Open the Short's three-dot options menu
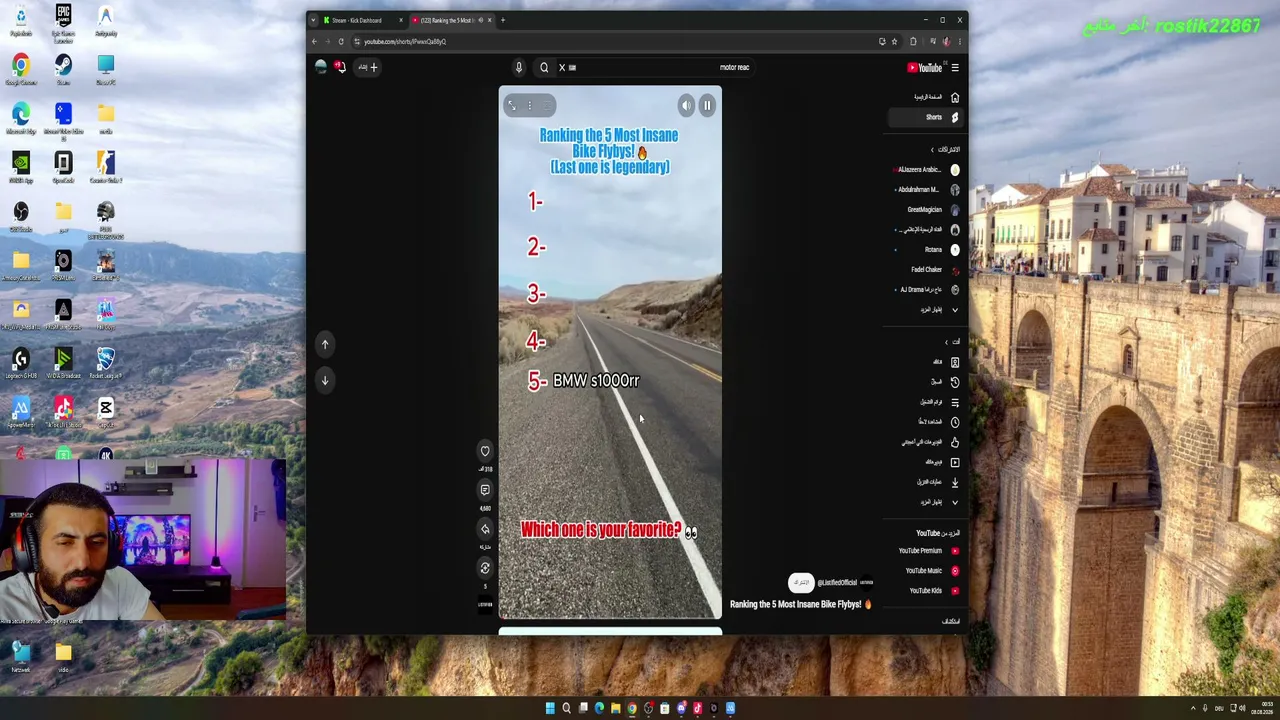Image resolution: width=1280 pixels, height=720 pixels. (x=530, y=105)
